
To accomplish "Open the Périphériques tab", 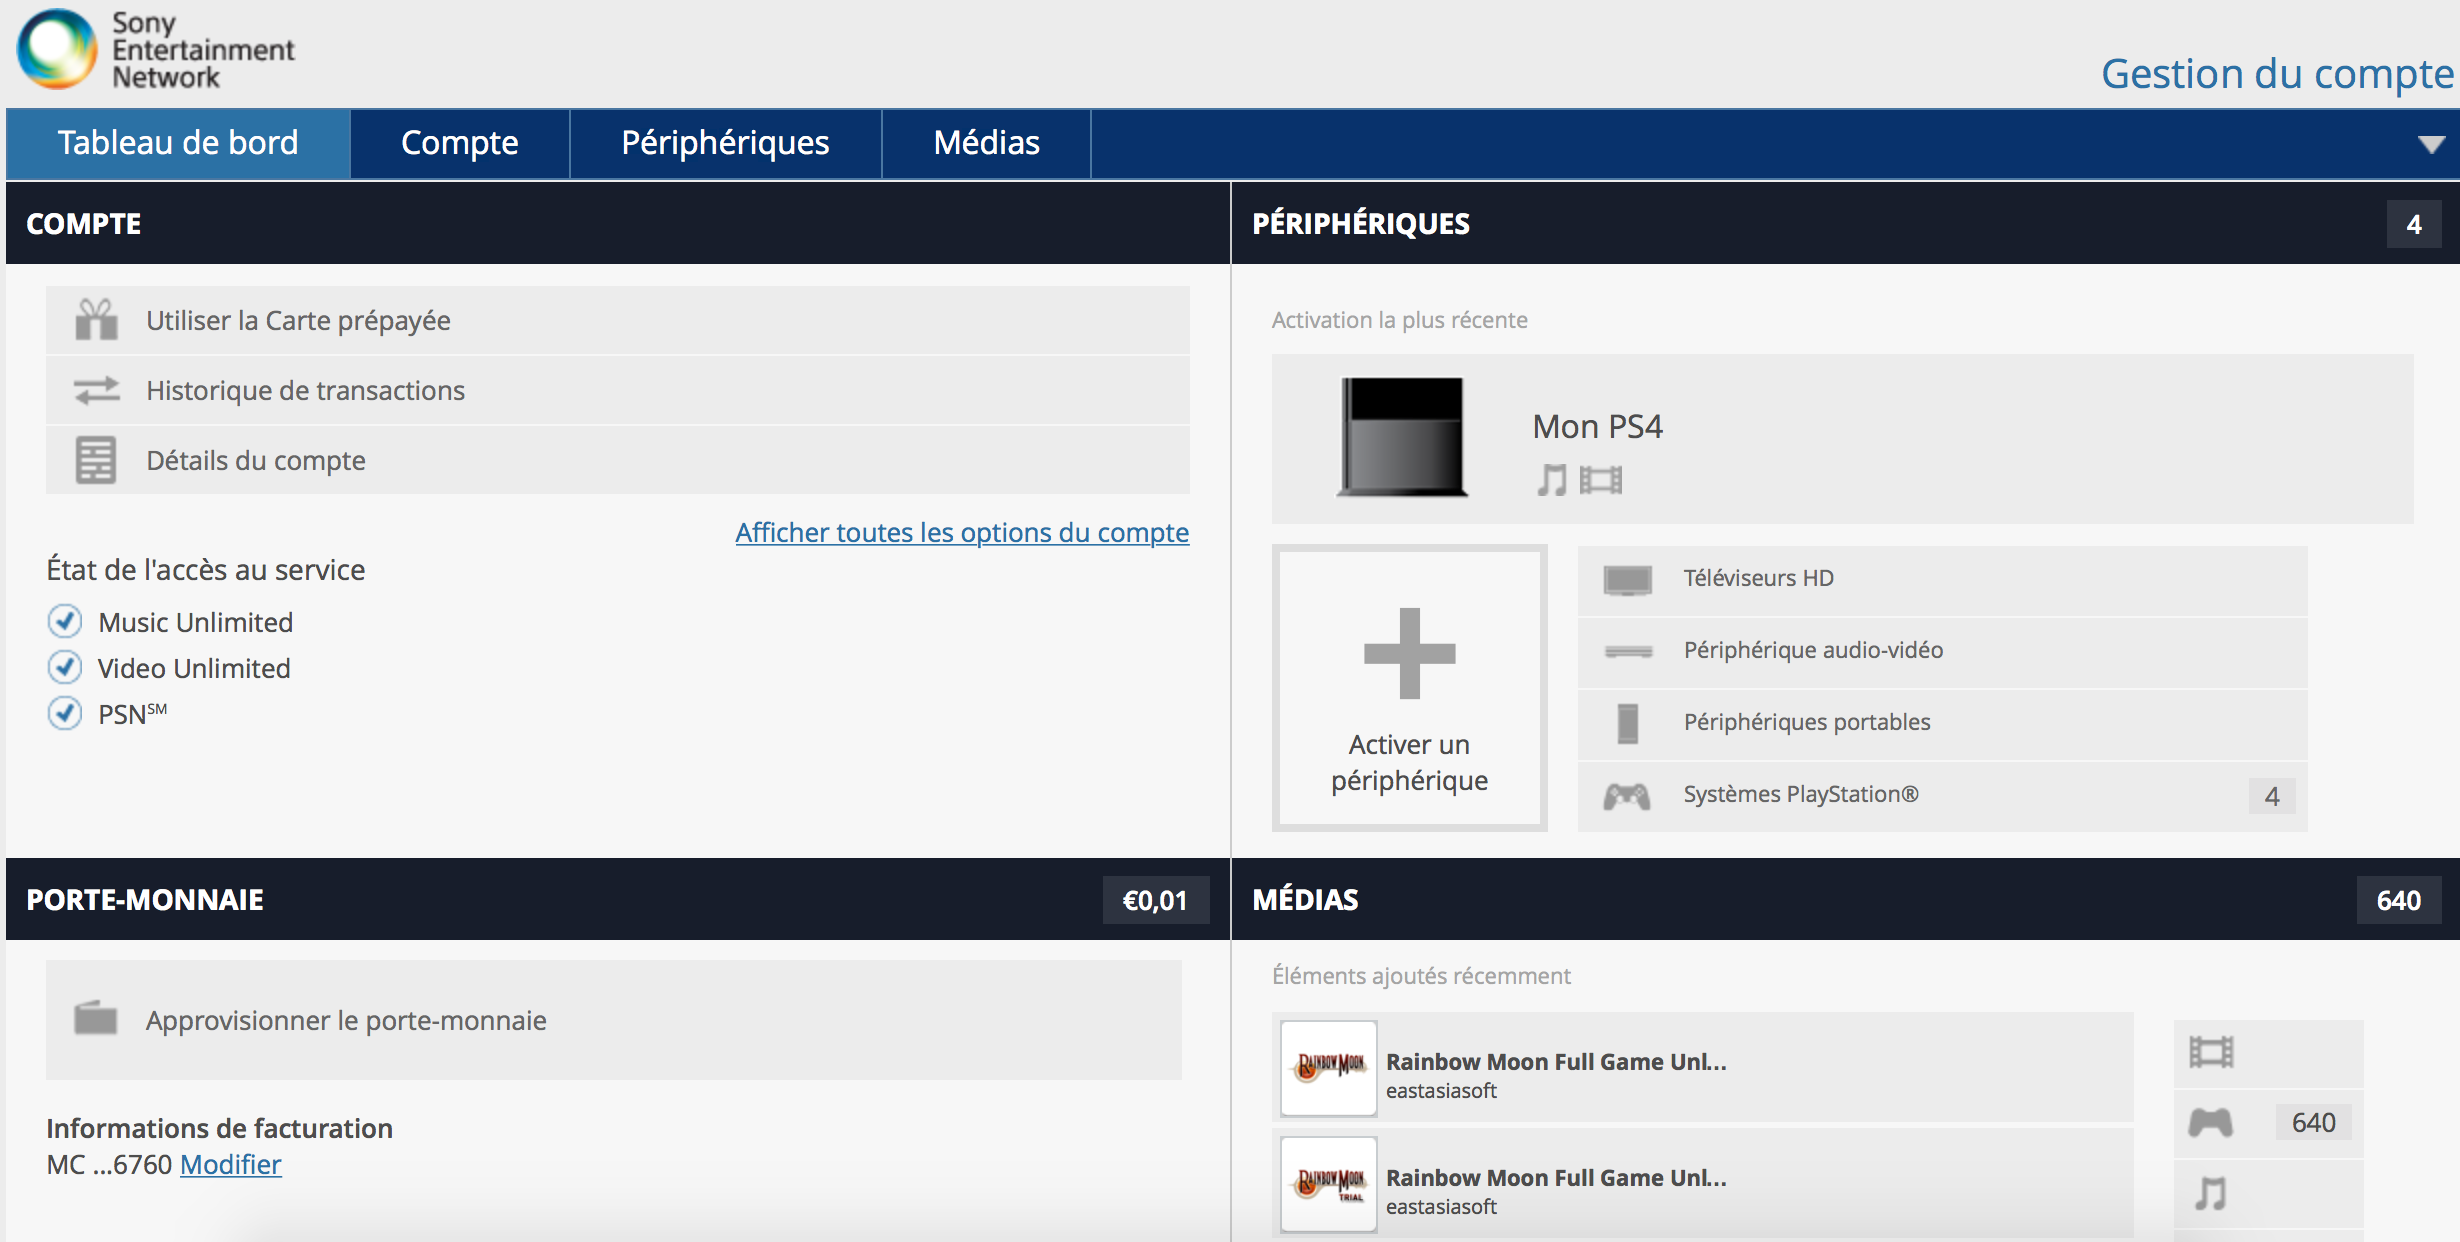I will click(726, 143).
